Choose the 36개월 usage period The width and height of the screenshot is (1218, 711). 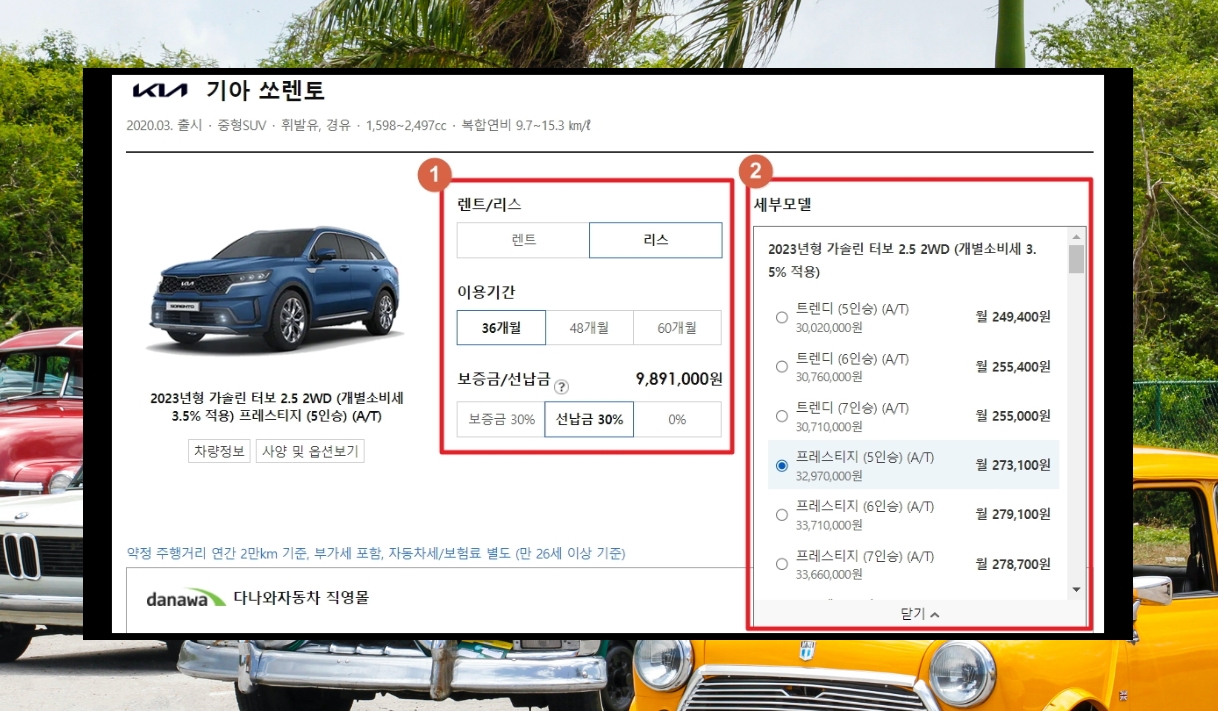501,327
